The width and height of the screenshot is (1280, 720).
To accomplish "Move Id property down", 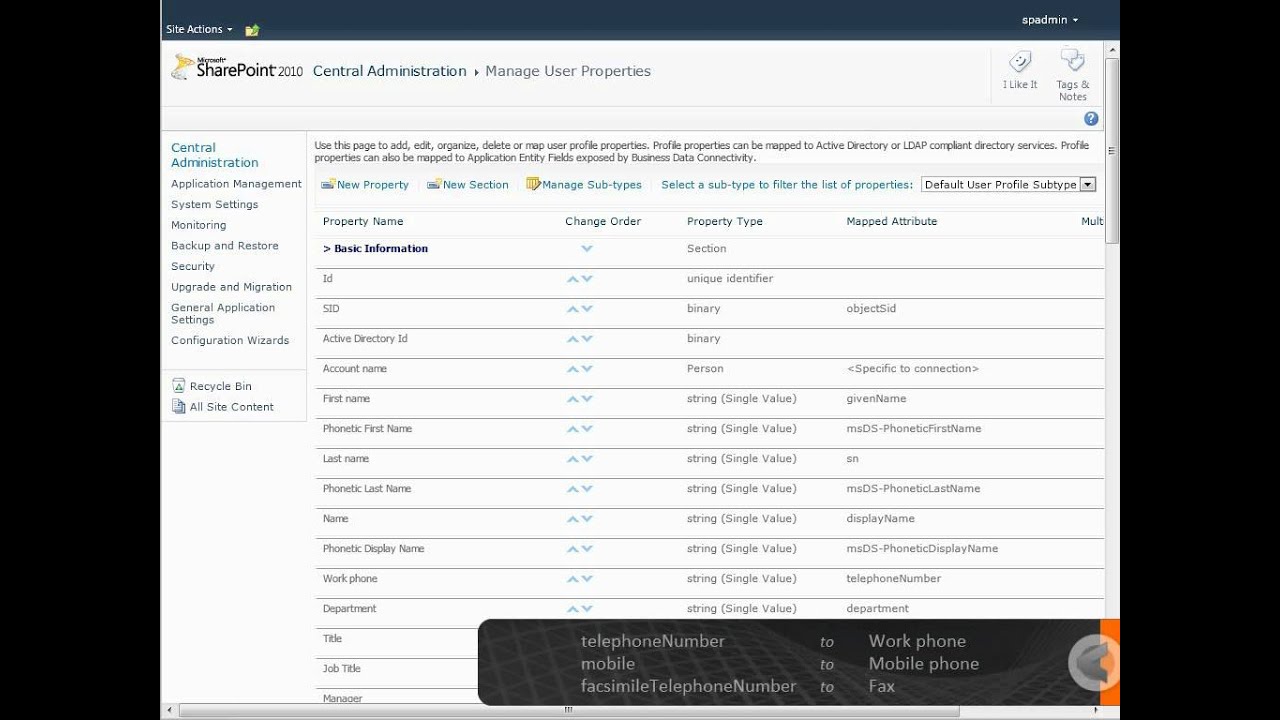I will tap(587, 279).
